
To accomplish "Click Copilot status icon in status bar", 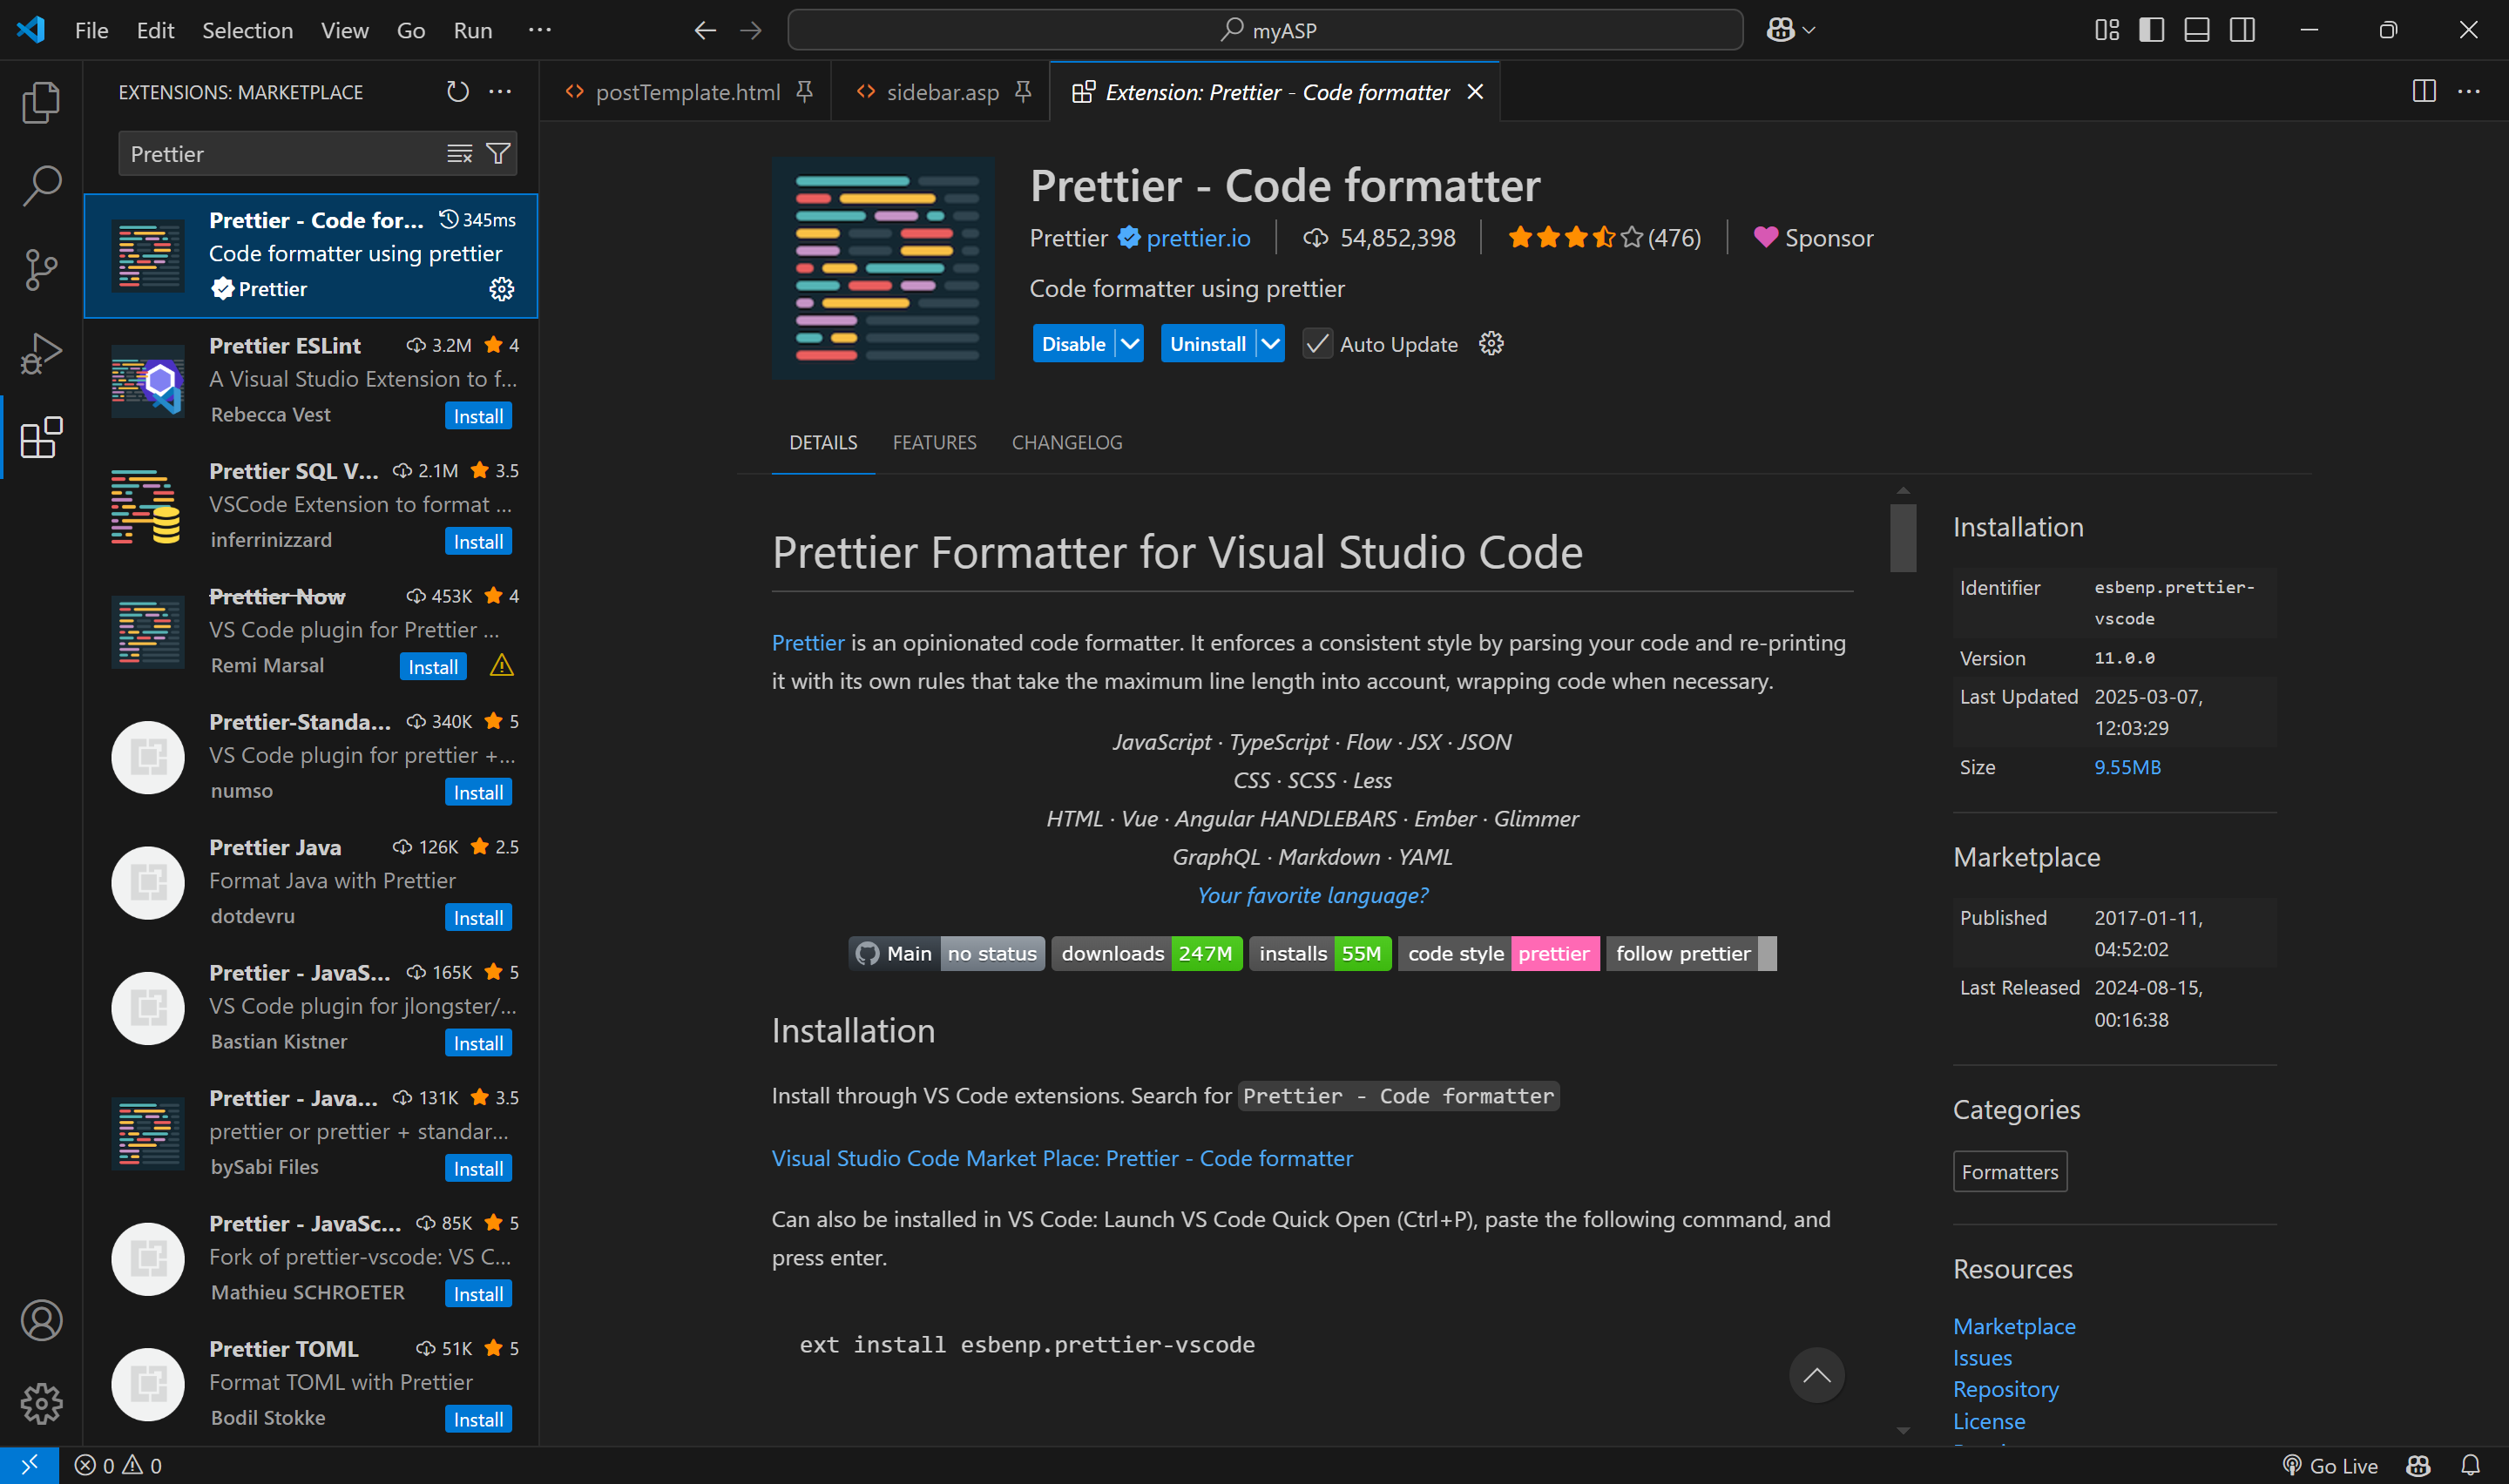I will point(2419,1465).
